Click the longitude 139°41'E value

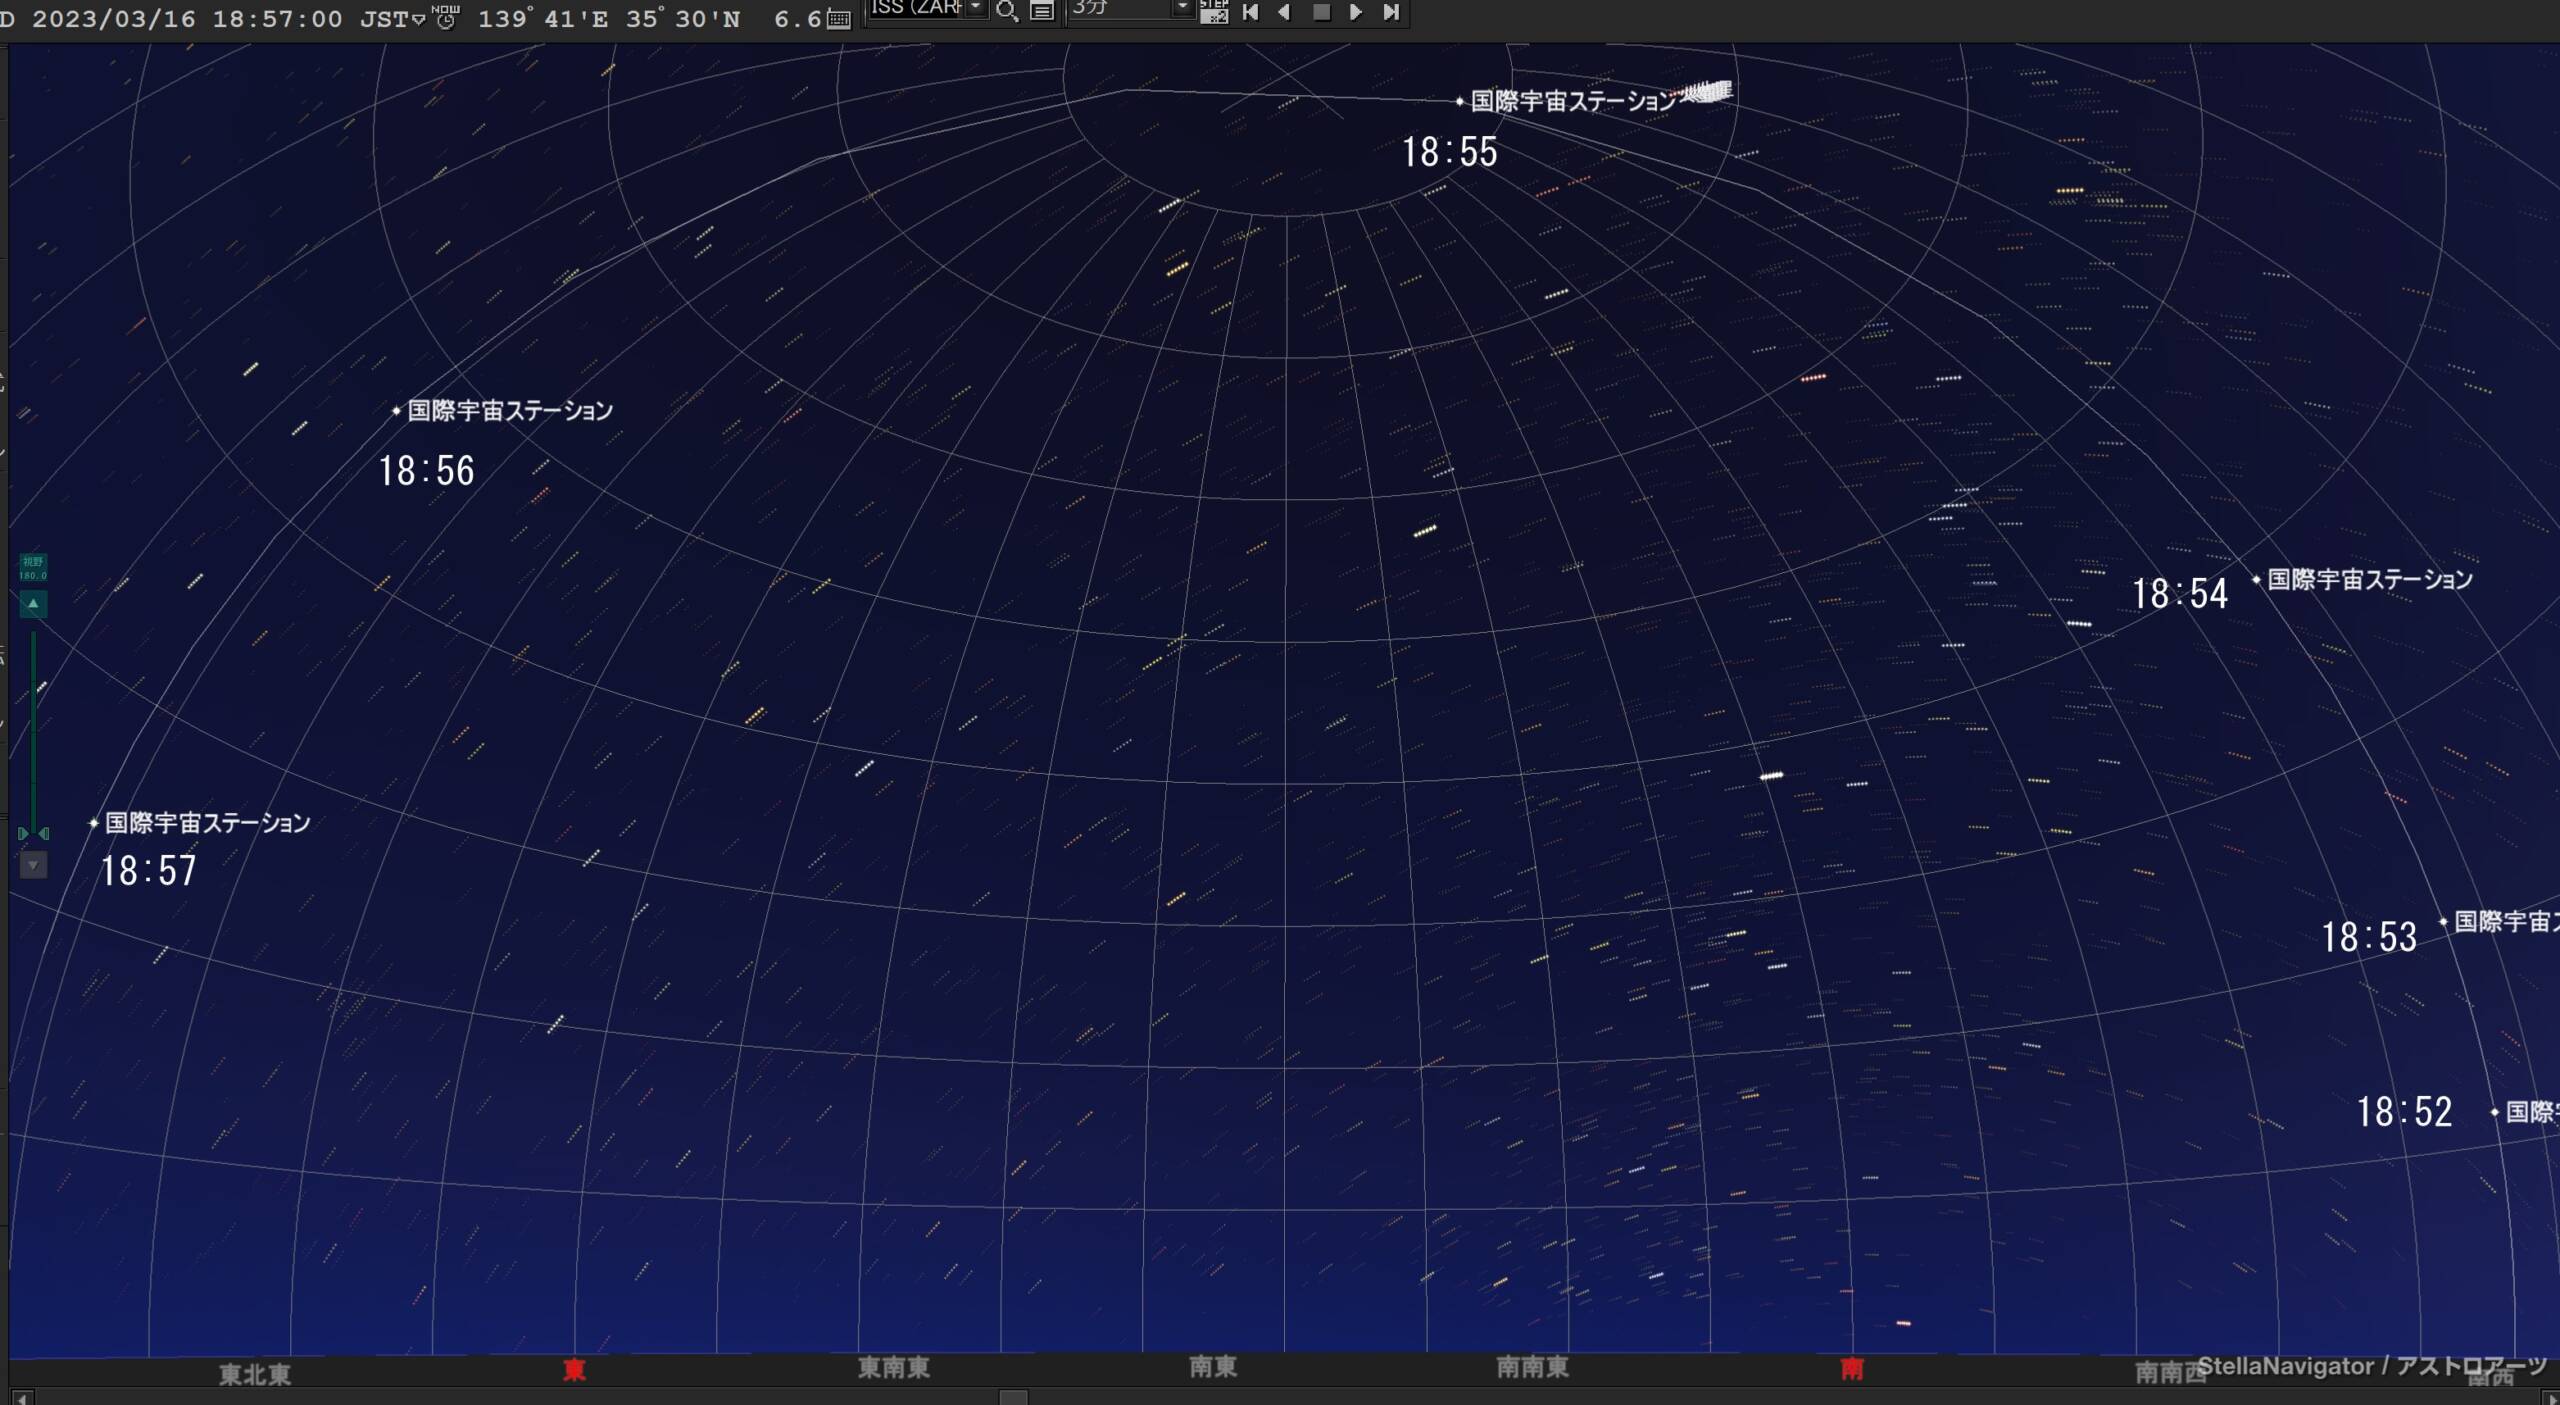click(x=543, y=20)
